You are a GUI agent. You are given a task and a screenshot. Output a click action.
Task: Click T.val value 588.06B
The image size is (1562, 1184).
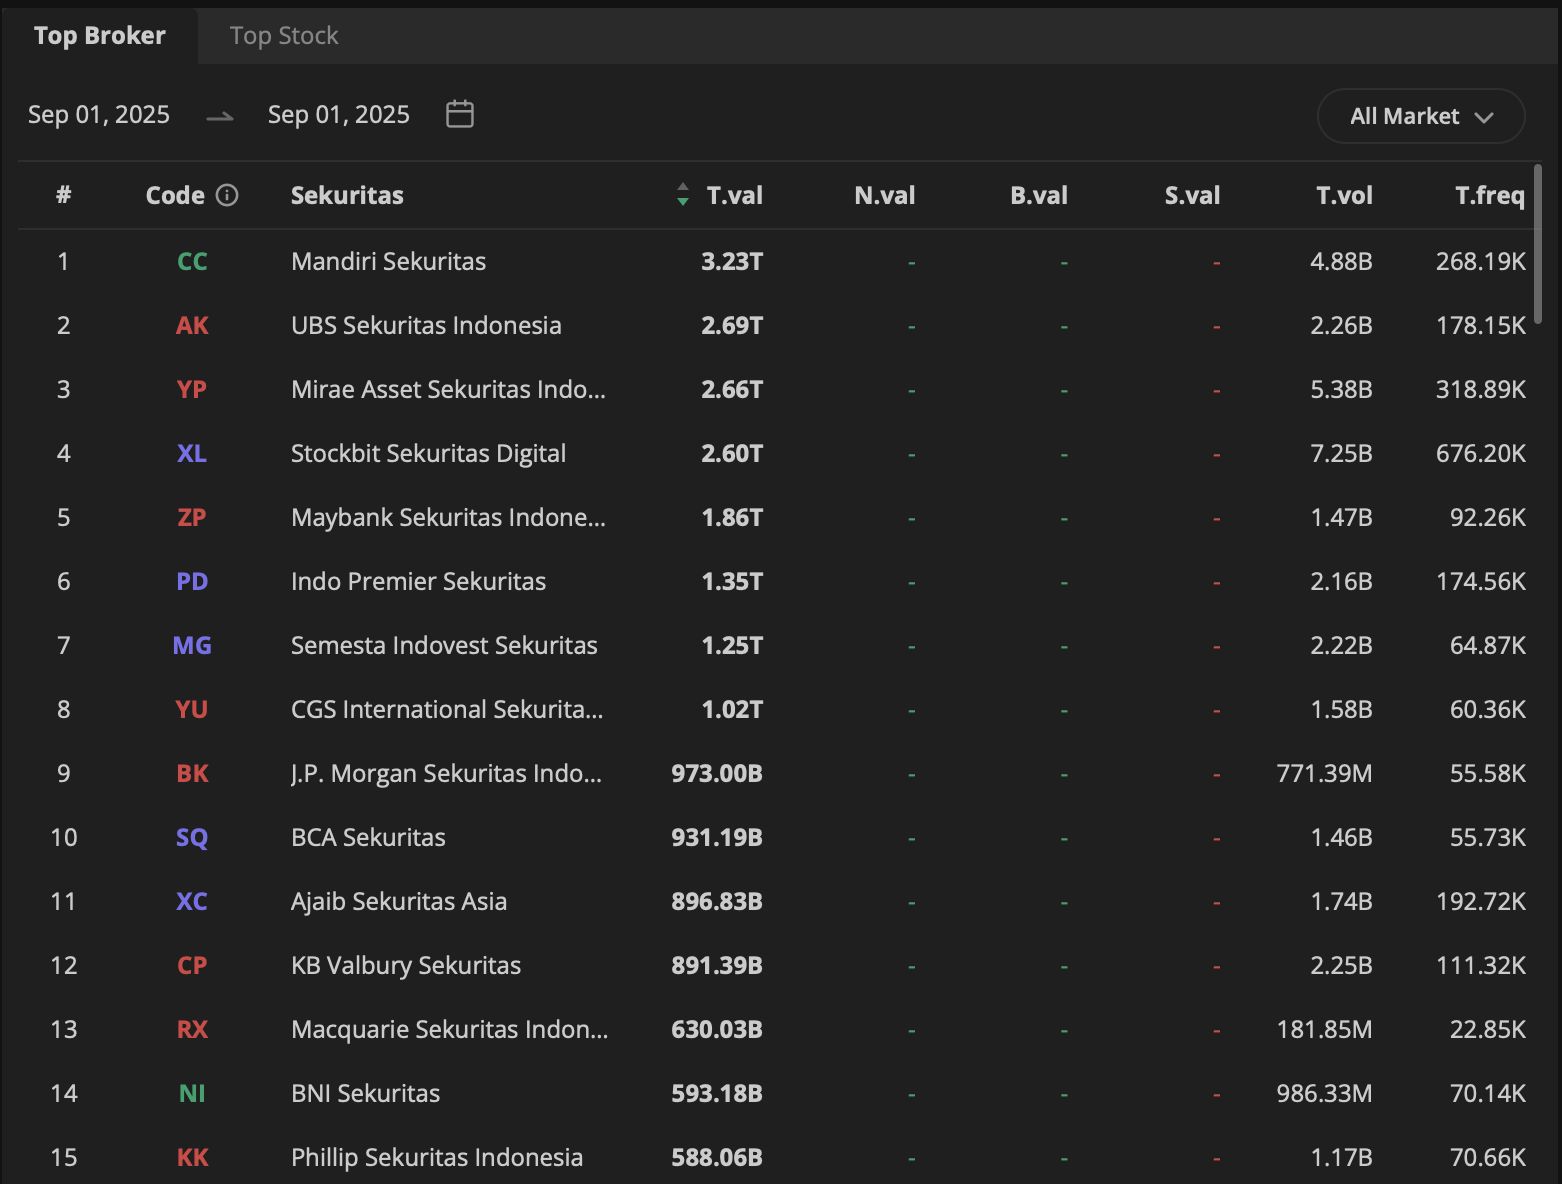pos(717,1158)
